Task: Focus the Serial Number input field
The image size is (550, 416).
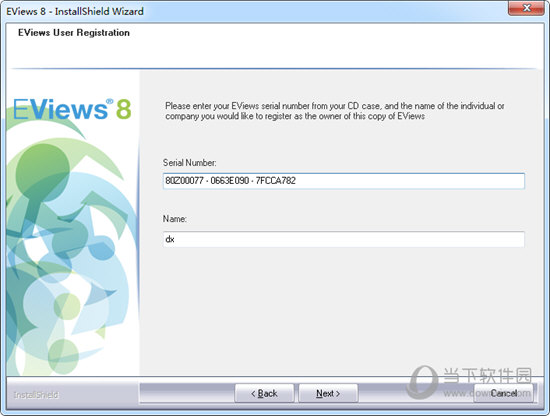Action: pos(344,181)
